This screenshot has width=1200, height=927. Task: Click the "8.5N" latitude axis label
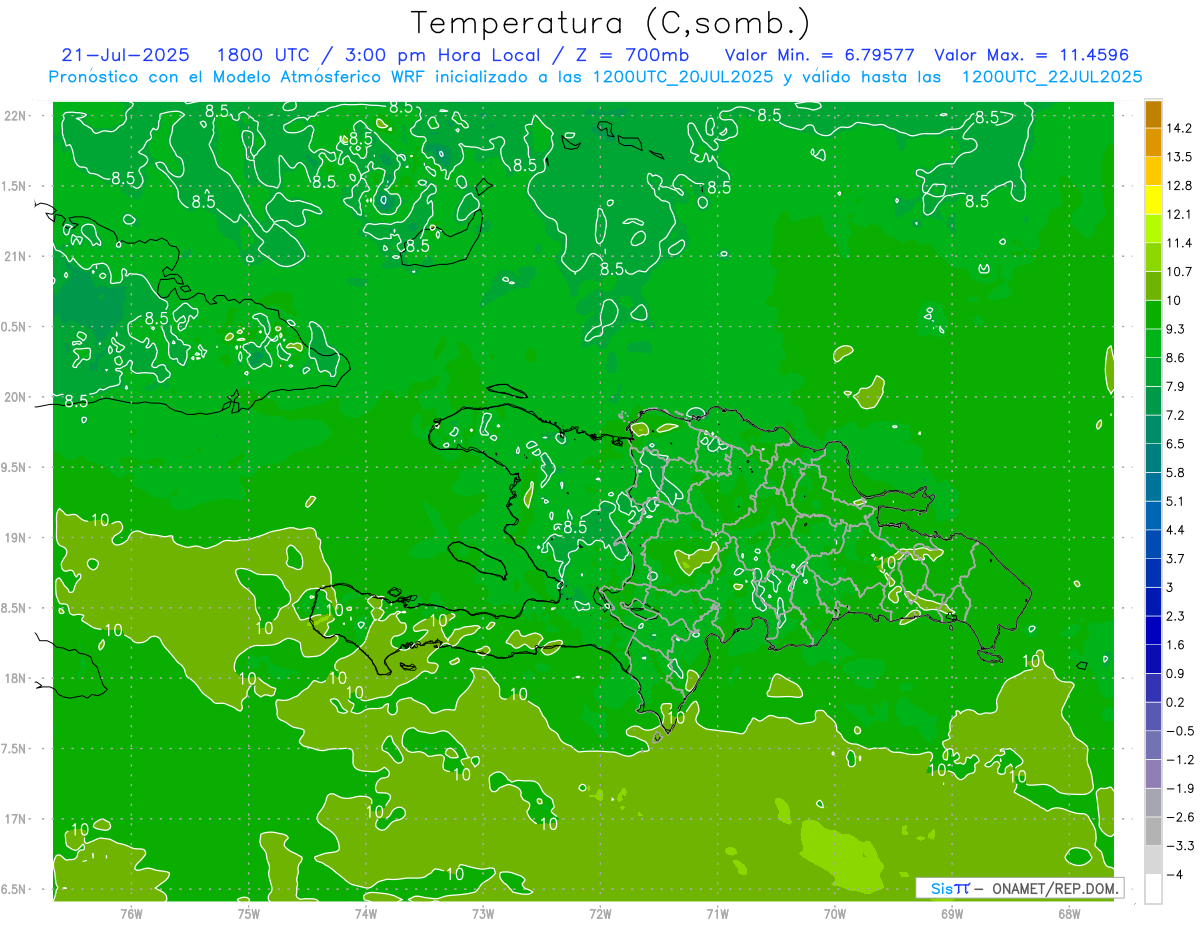[15, 608]
